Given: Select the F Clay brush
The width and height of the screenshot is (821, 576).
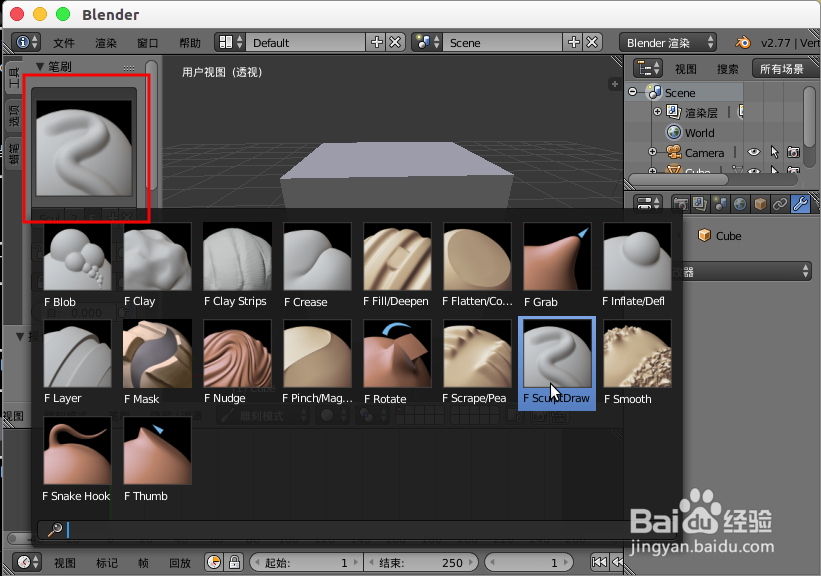Looking at the screenshot, I should tap(157, 265).
